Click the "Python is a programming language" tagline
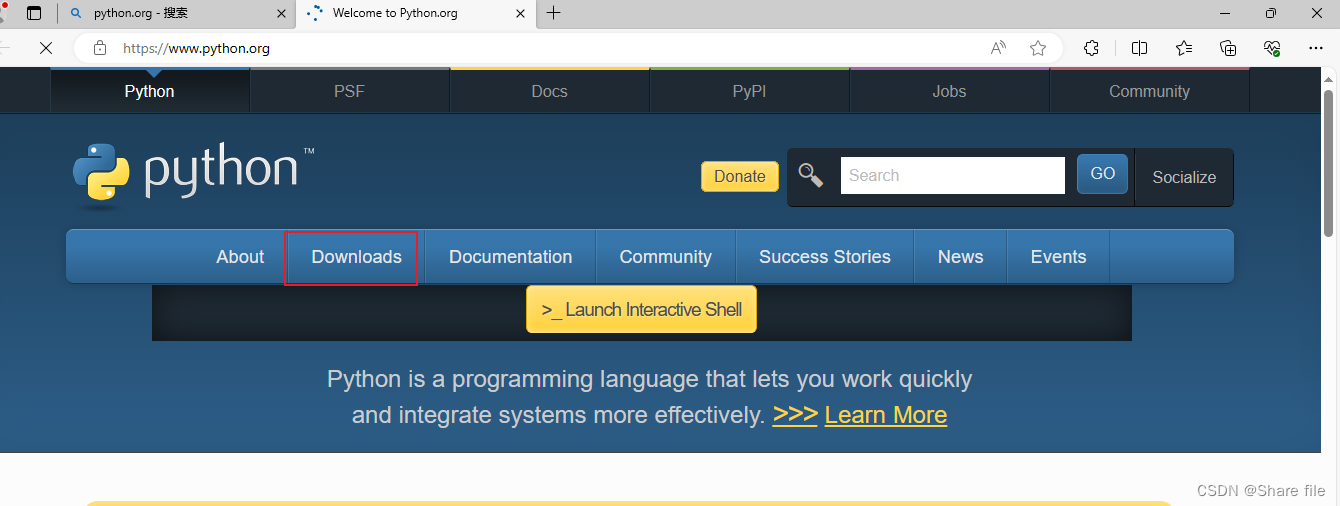 [x=649, y=397]
